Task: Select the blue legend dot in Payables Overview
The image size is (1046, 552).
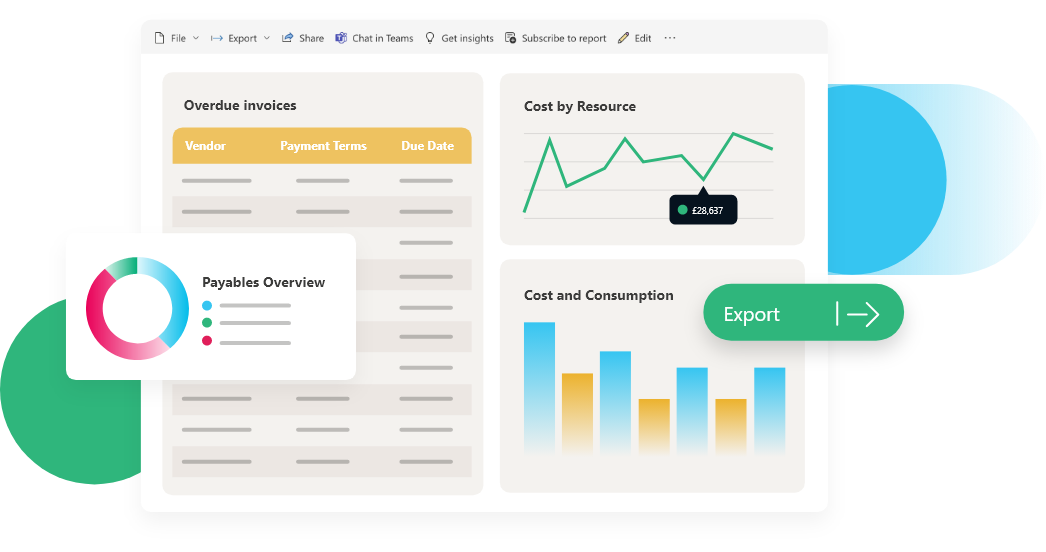Action: (207, 305)
